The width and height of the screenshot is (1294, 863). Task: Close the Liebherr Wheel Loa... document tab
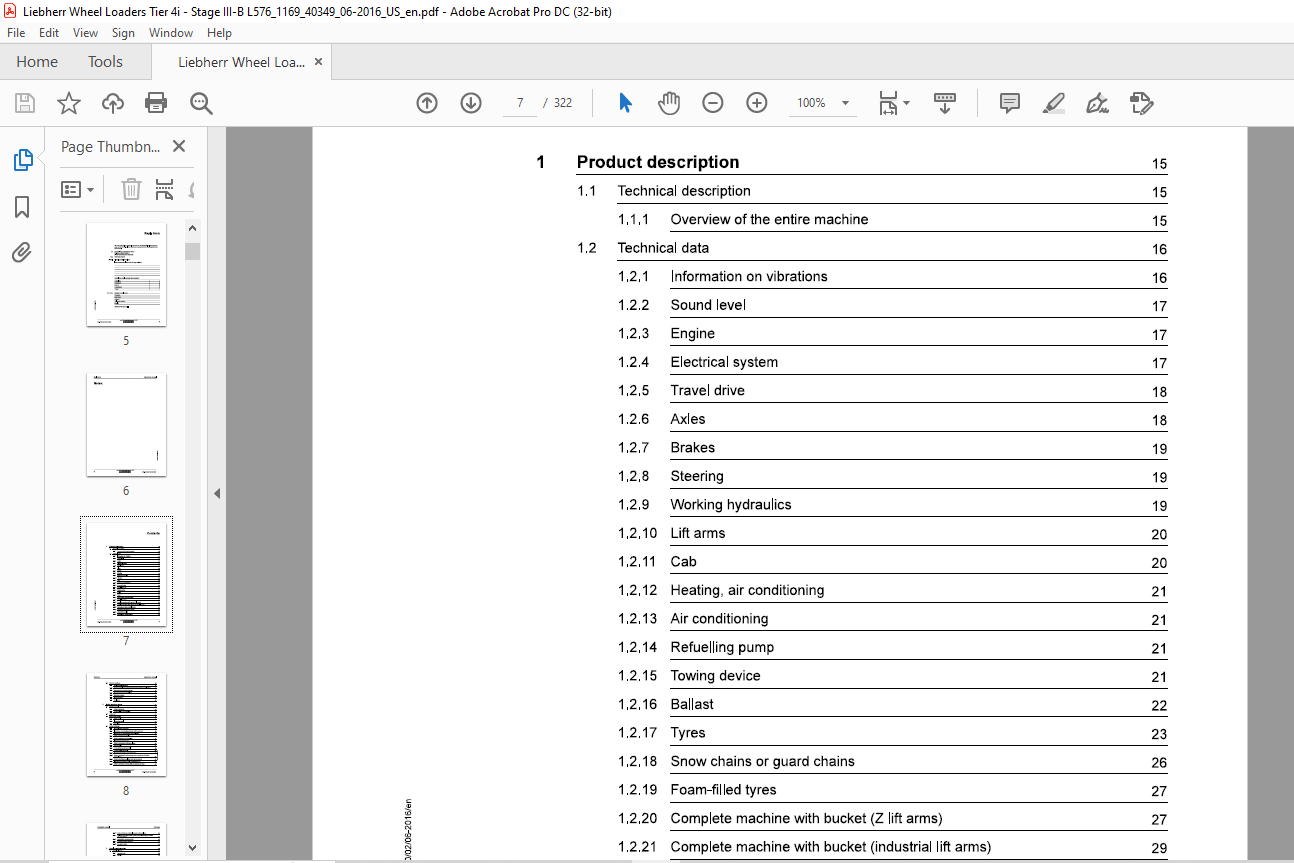[x=318, y=62]
